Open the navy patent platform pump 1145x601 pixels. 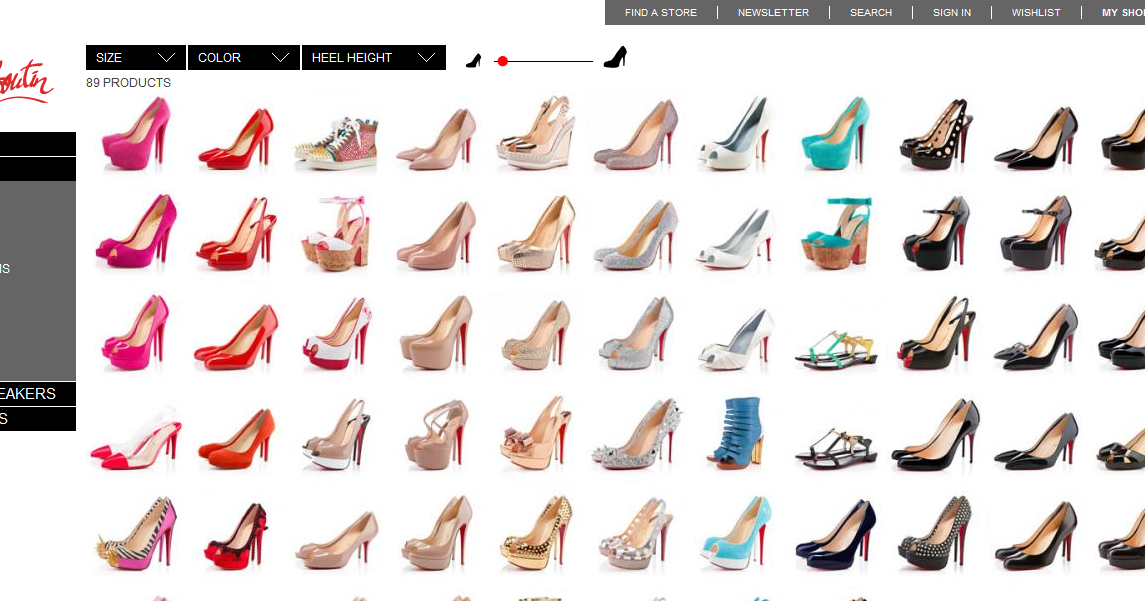click(837, 535)
